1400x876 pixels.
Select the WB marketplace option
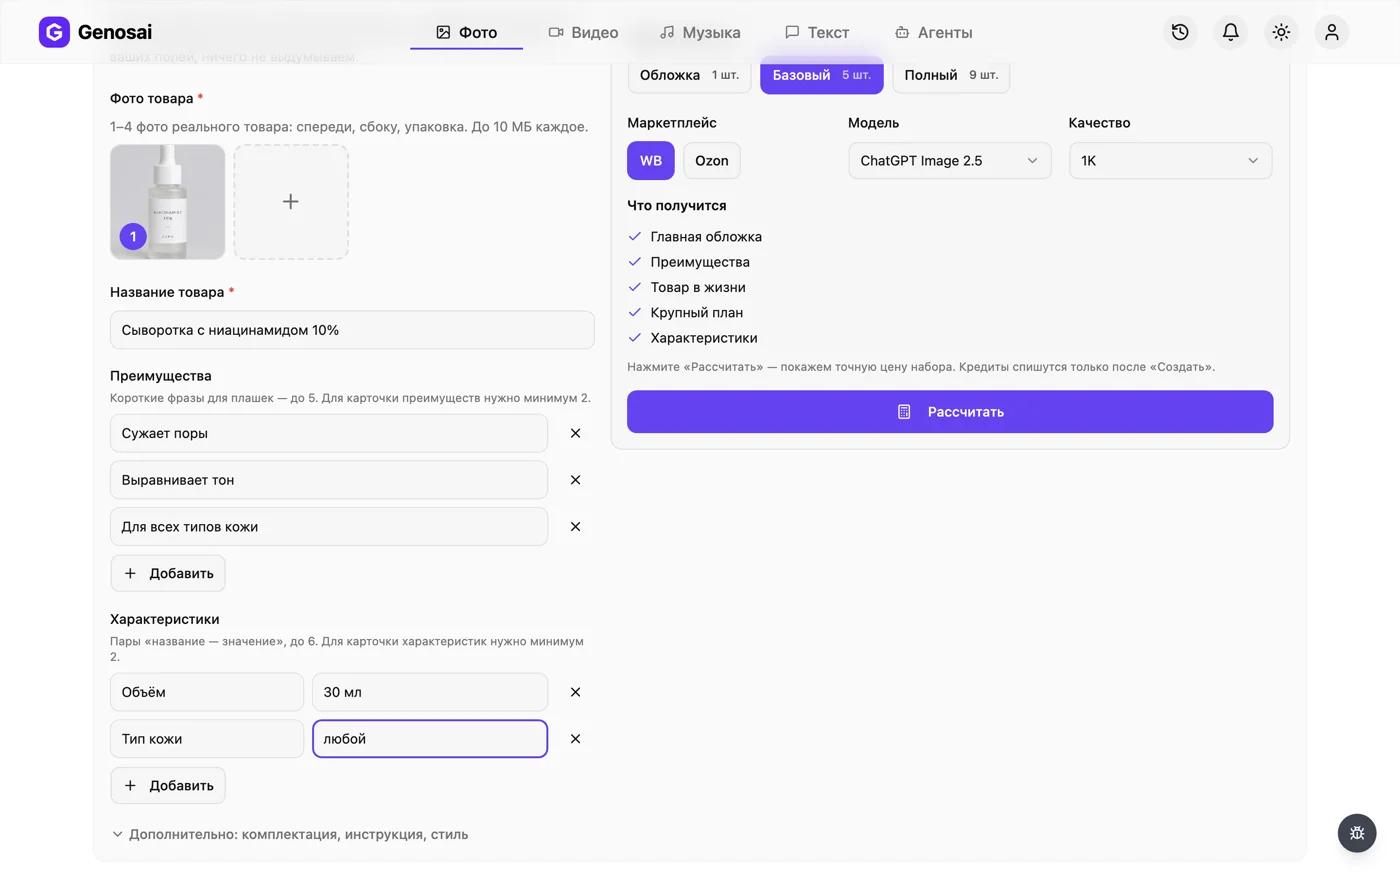651,161
